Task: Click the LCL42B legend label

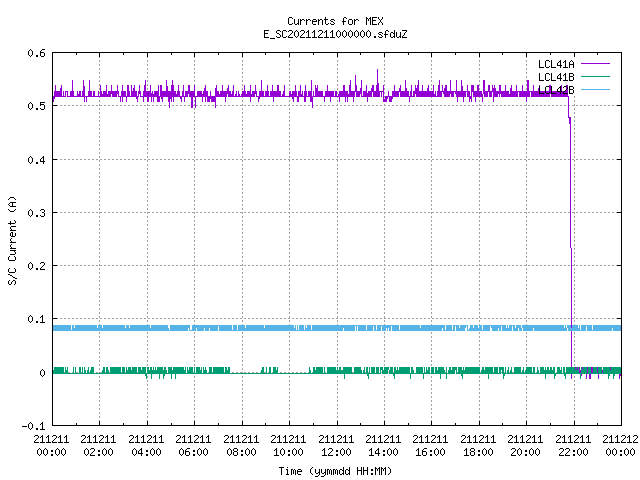Action: coord(556,90)
